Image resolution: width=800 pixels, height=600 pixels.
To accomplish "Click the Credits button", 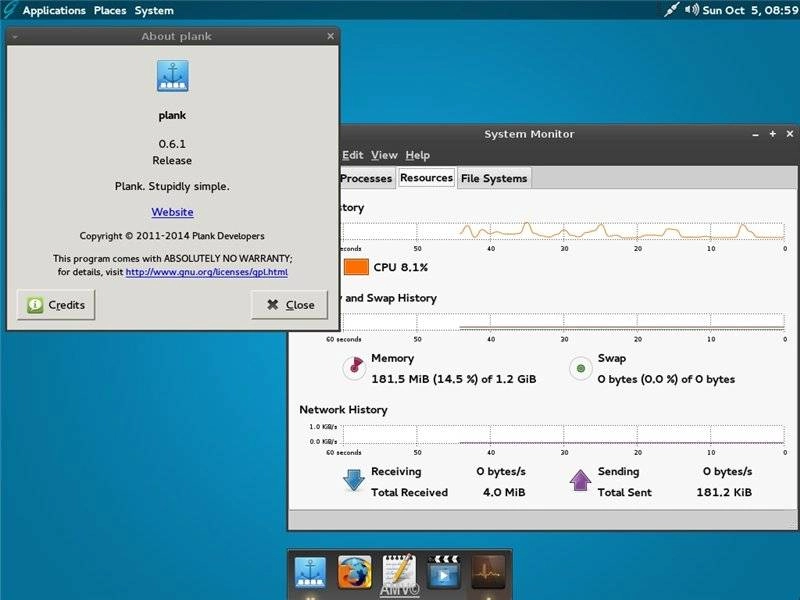I will pos(56,305).
